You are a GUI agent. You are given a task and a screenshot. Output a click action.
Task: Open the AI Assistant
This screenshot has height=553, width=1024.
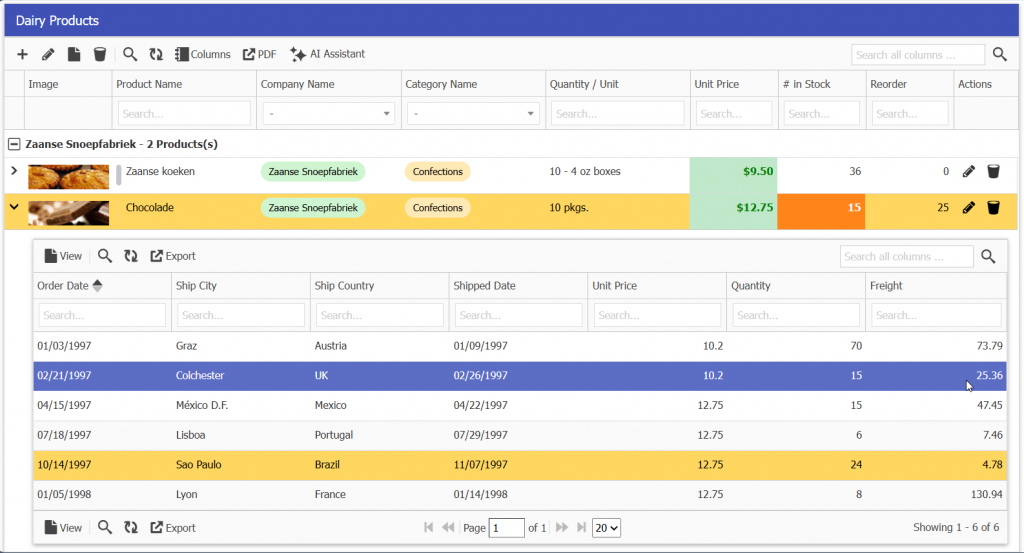(327, 54)
